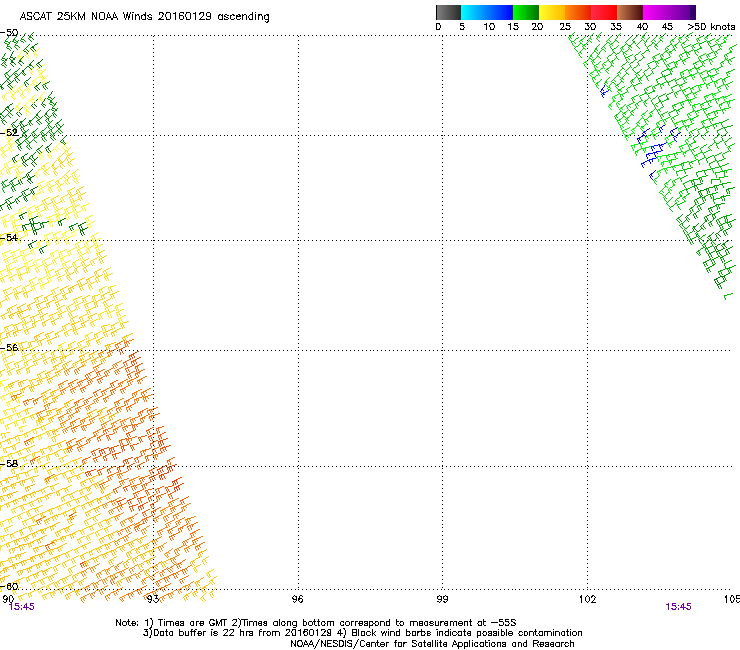Click the "-54" latitude label
Viewport: 740px width, 650px height.
click(x=9, y=237)
